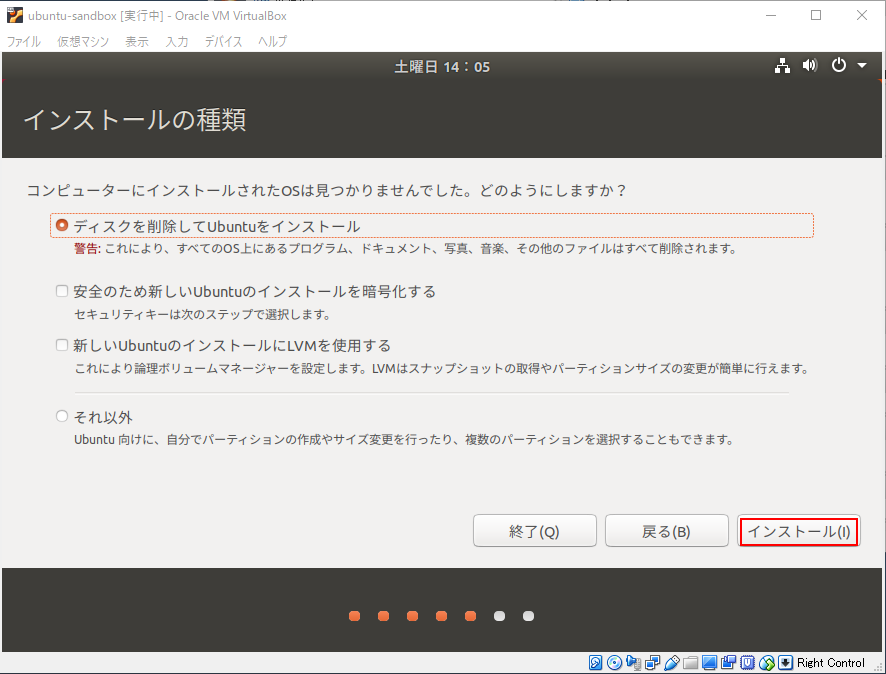The image size is (886, 674).
Task: Open the 表示 menu
Action: [x=137, y=41]
